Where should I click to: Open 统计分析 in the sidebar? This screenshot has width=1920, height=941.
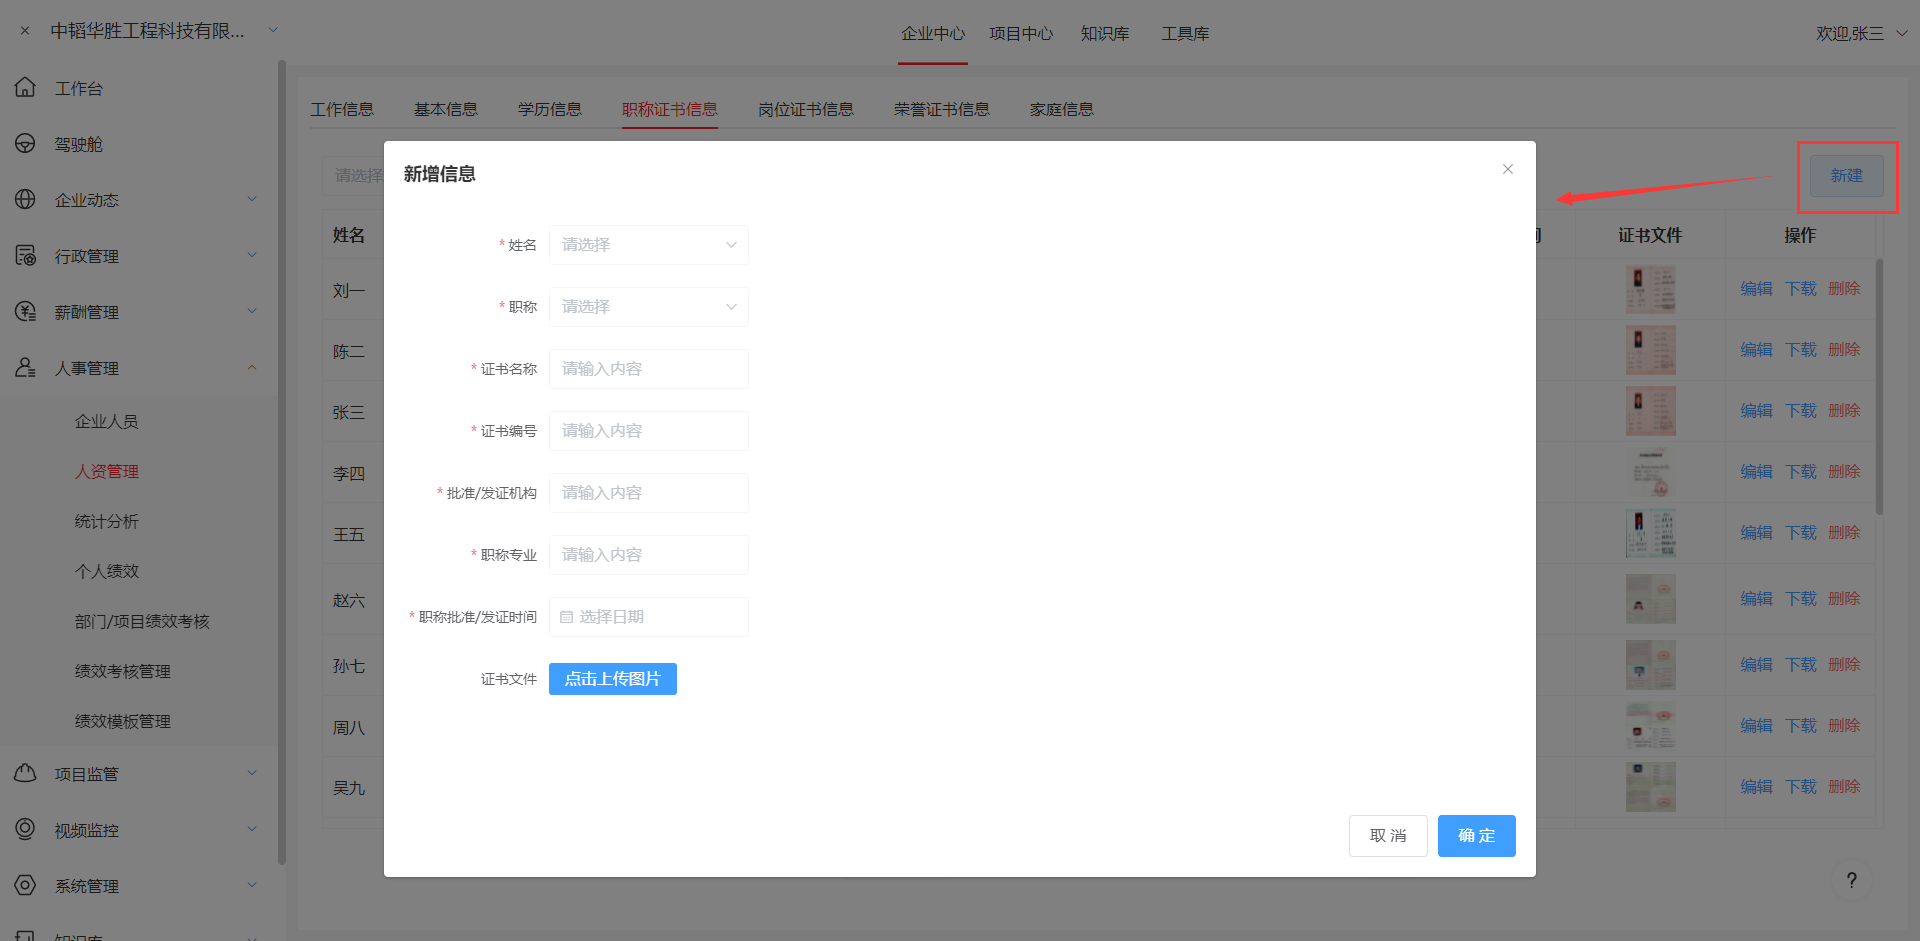tap(107, 522)
